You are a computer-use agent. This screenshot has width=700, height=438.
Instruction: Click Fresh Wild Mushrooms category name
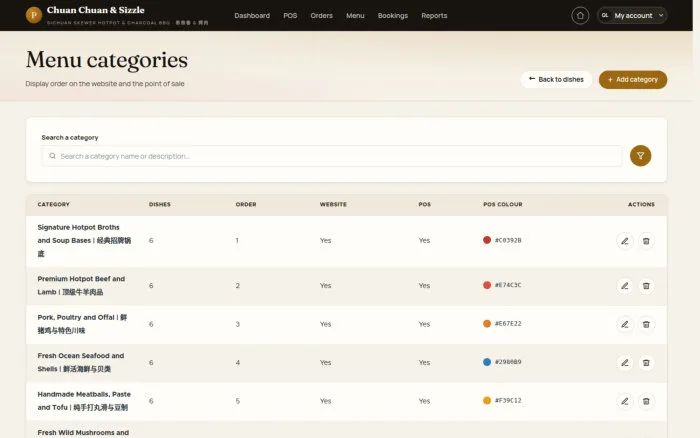[83, 433]
